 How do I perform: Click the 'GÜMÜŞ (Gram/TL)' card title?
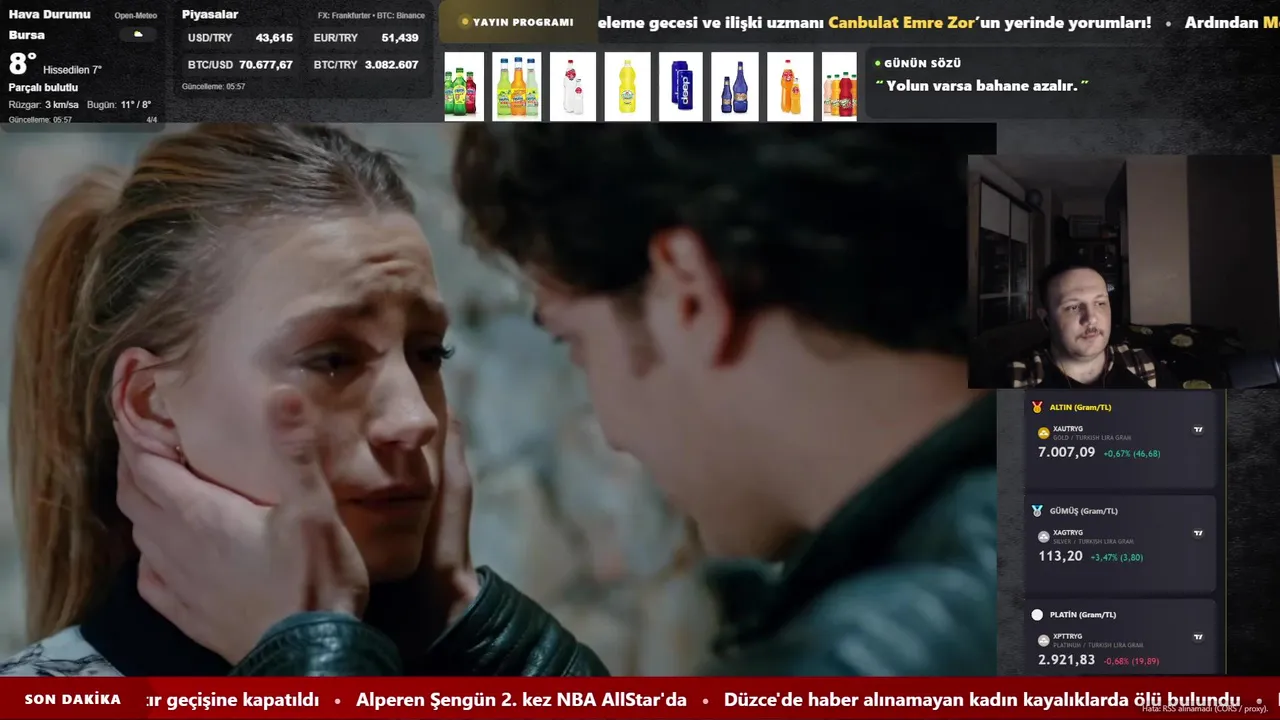click(1083, 511)
